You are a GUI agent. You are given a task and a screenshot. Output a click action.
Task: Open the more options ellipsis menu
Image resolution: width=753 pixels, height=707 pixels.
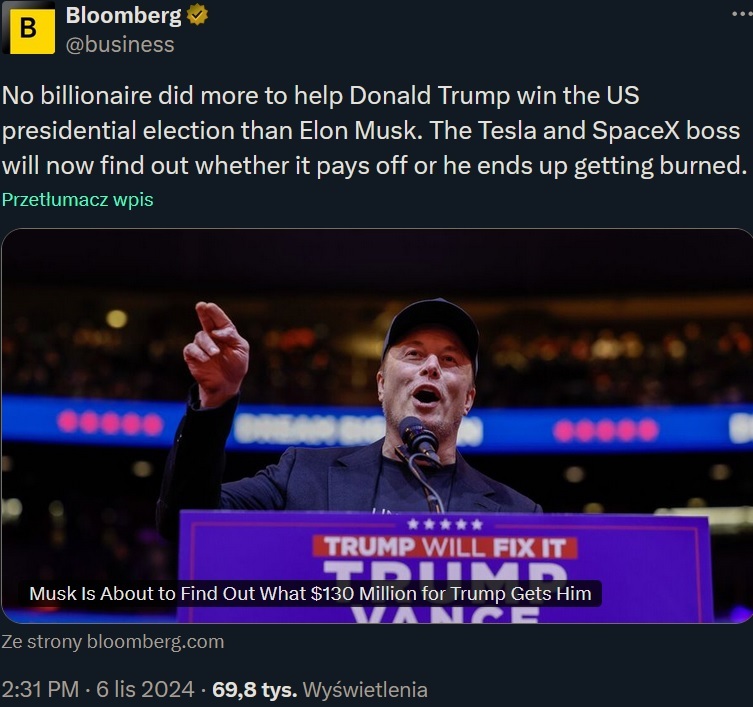click(x=741, y=16)
